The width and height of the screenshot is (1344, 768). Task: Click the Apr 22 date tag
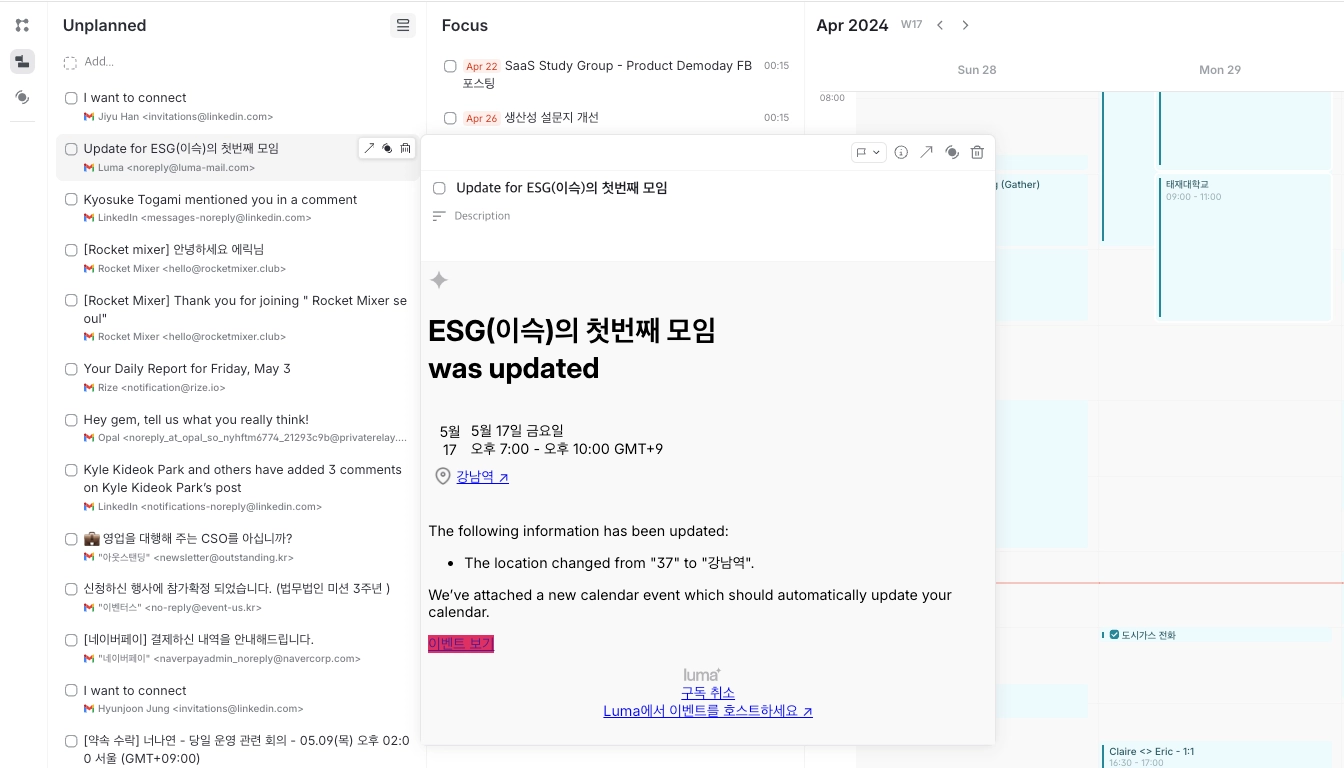pos(482,66)
